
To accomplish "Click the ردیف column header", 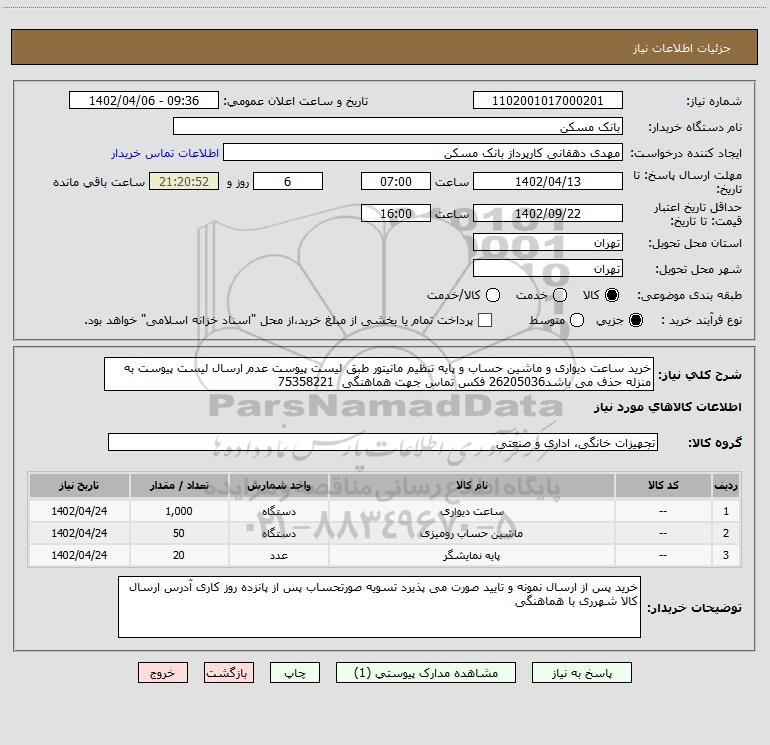I will pyautogui.click(x=726, y=486).
